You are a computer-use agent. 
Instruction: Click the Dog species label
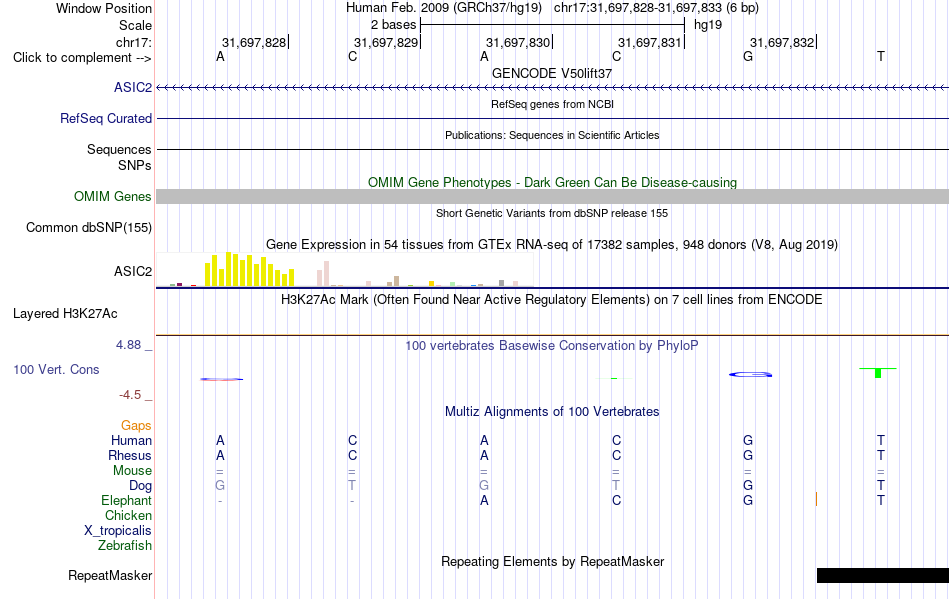141,486
